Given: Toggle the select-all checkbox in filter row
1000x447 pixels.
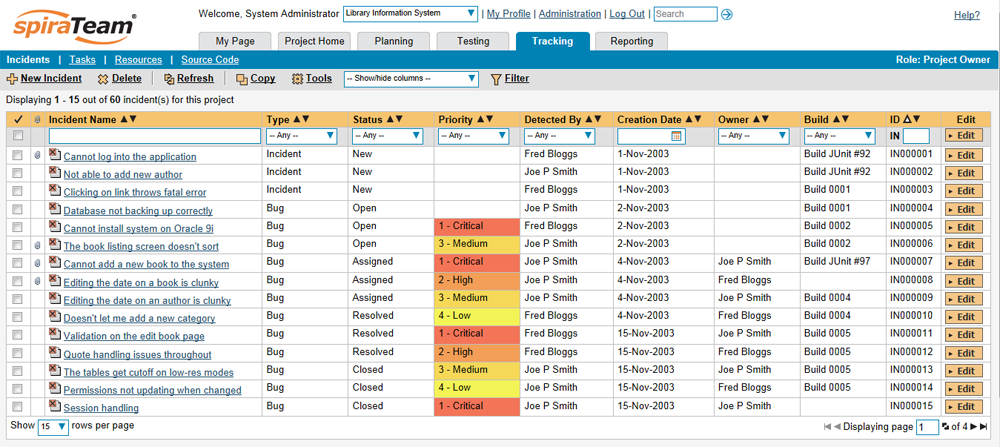Looking at the screenshot, I should (17, 136).
